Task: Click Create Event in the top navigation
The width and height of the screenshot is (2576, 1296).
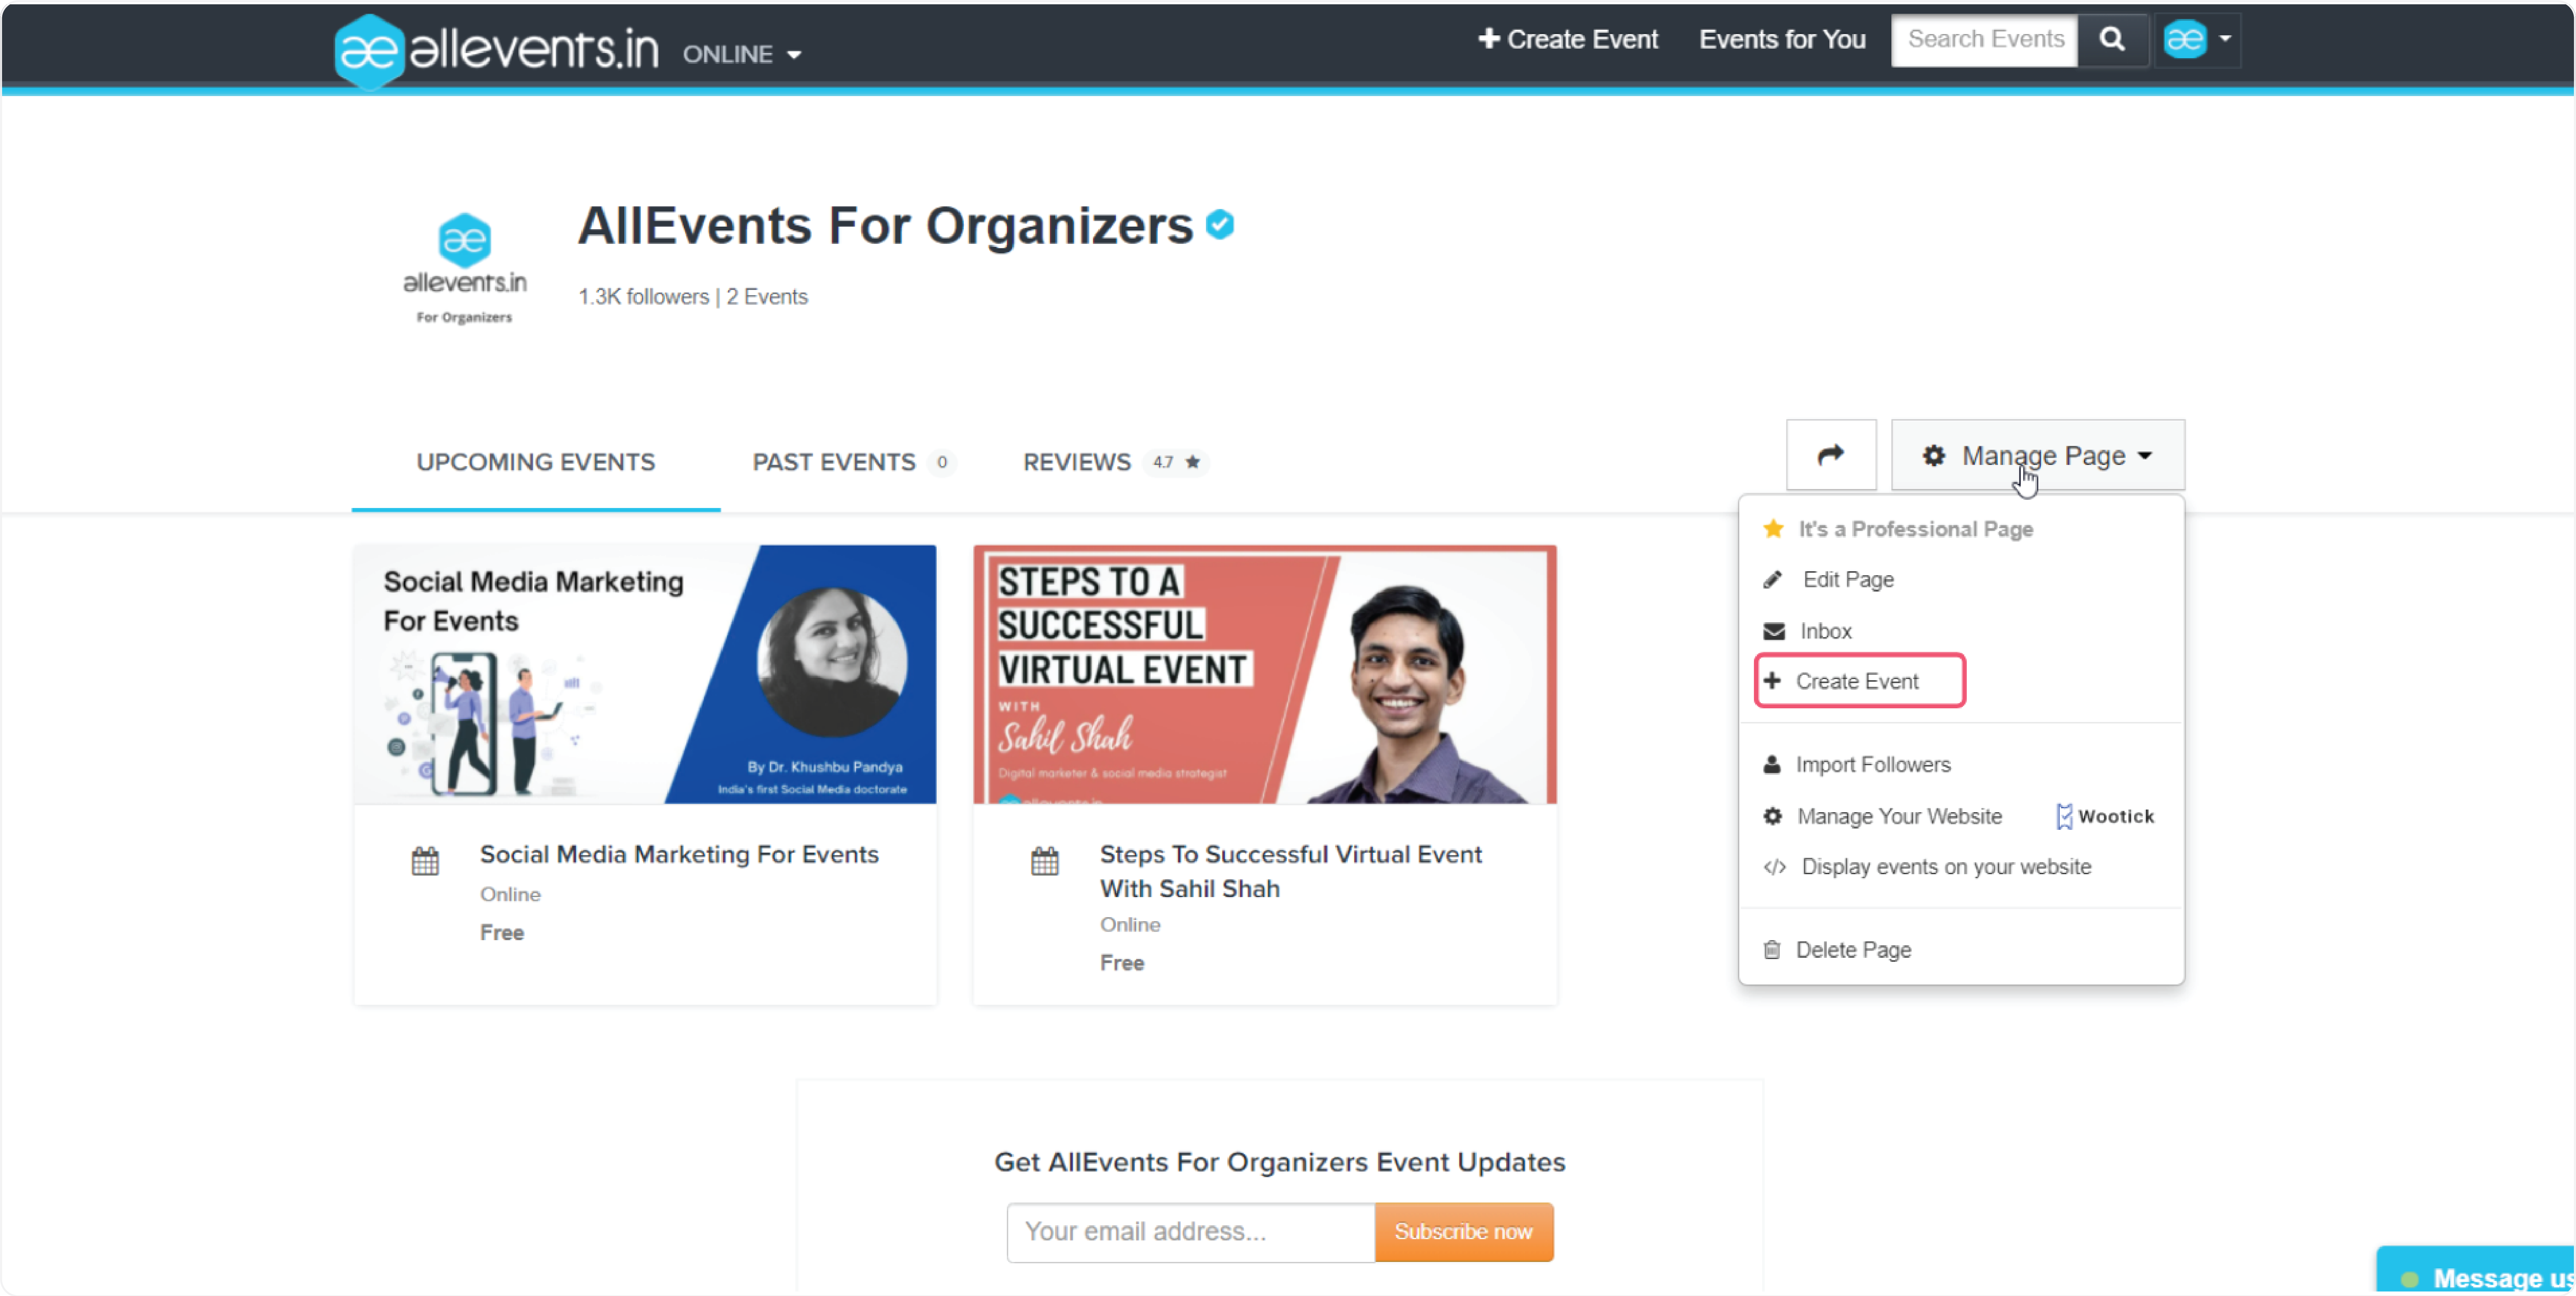Action: point(1567,39)
